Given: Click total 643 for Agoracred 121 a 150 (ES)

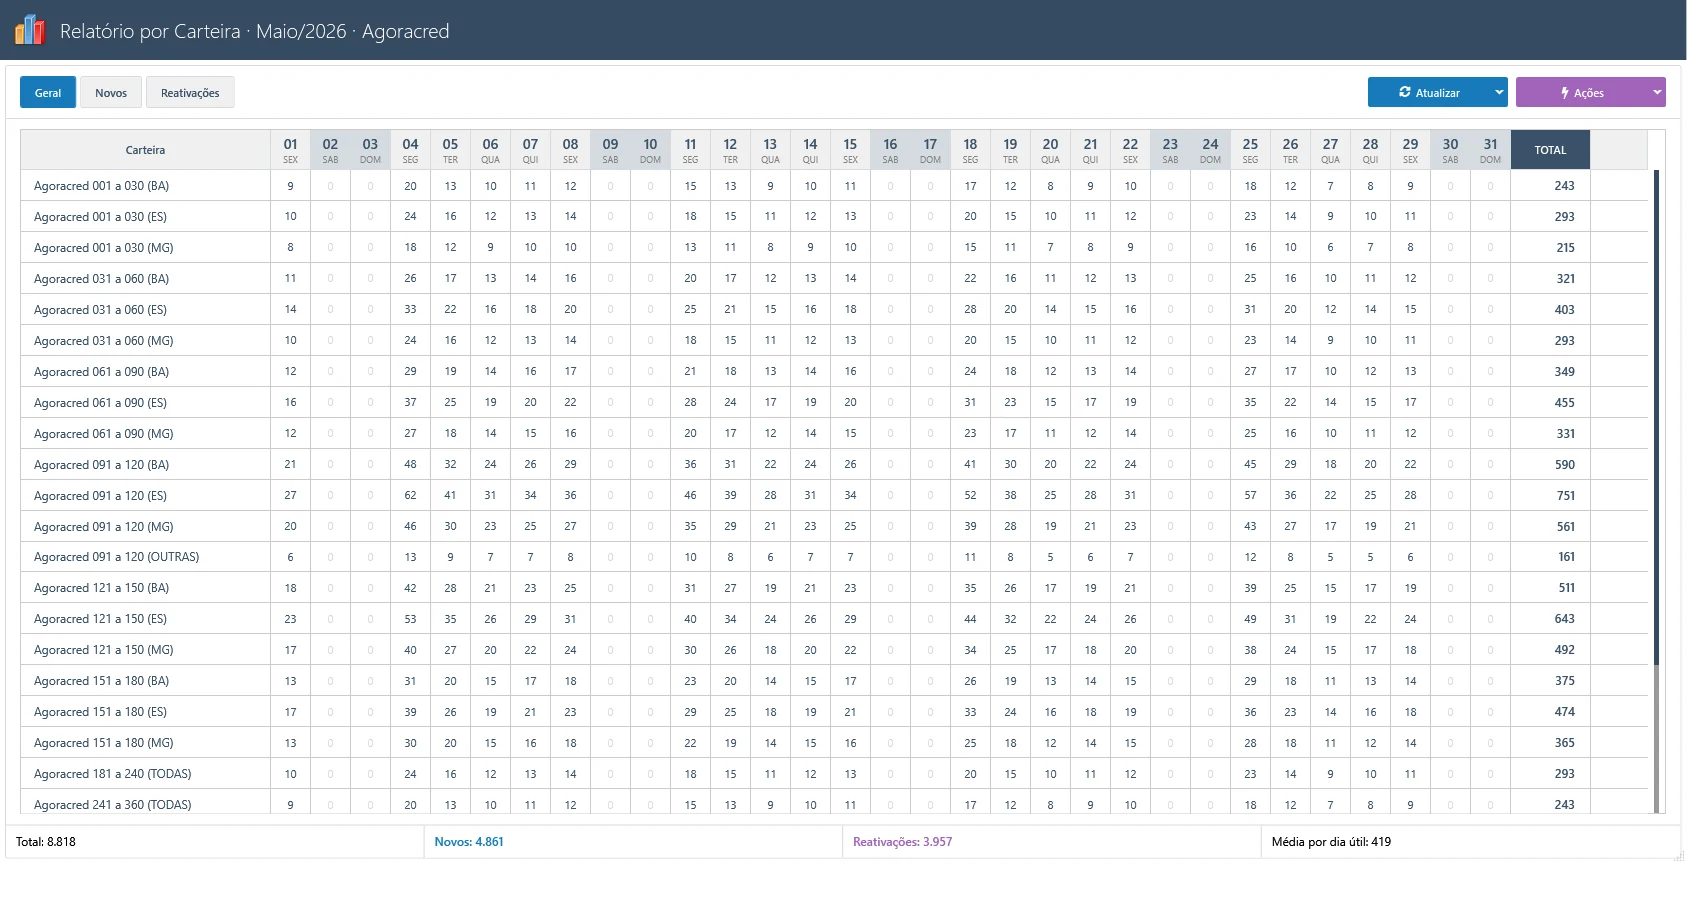Looking at the screenshot, I should (1565, 619).
